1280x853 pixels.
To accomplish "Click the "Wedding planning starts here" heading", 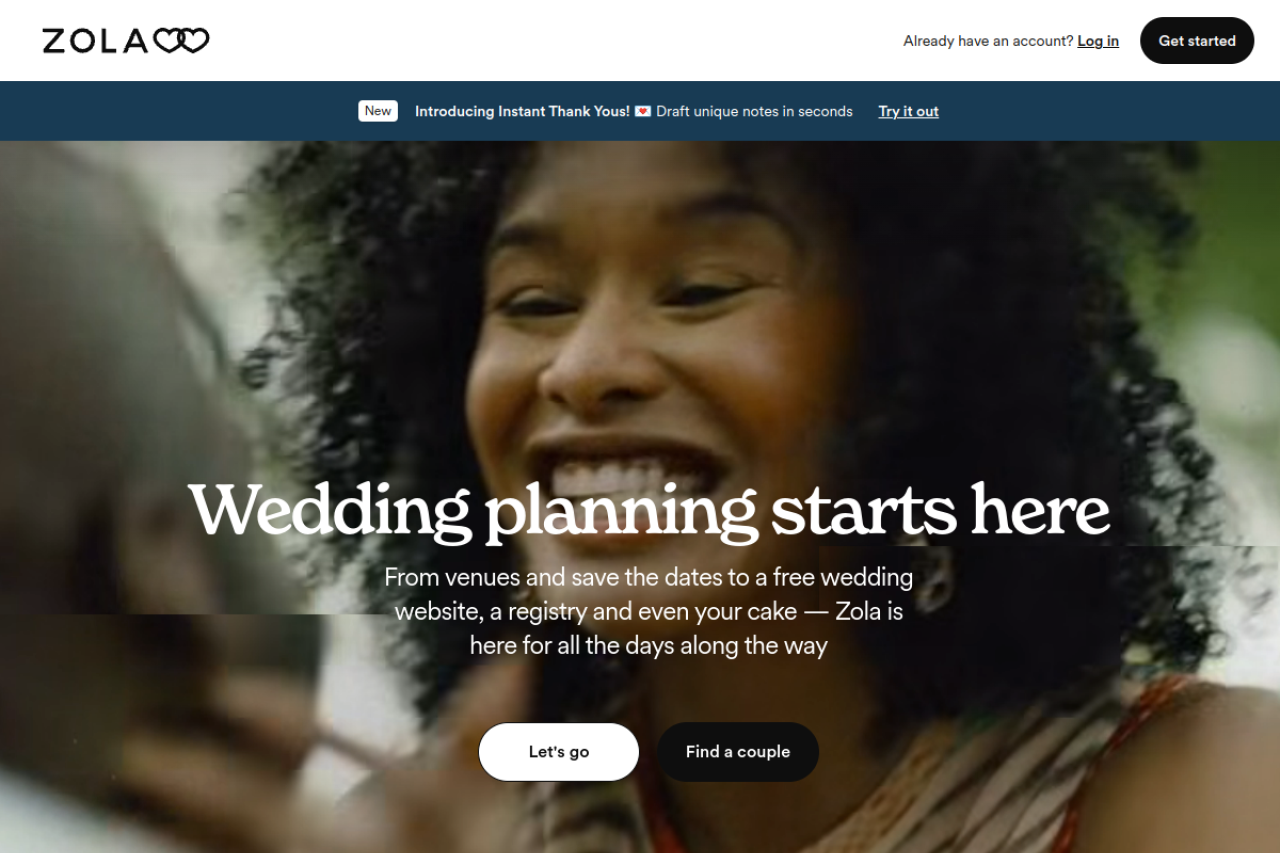I will [649, 510].
